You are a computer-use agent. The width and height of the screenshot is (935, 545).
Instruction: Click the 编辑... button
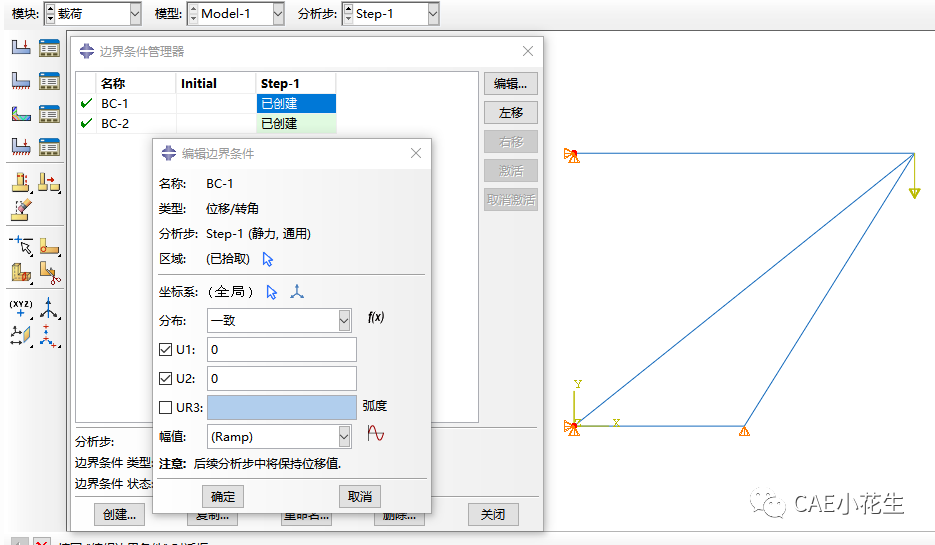(x=511, y=84)
